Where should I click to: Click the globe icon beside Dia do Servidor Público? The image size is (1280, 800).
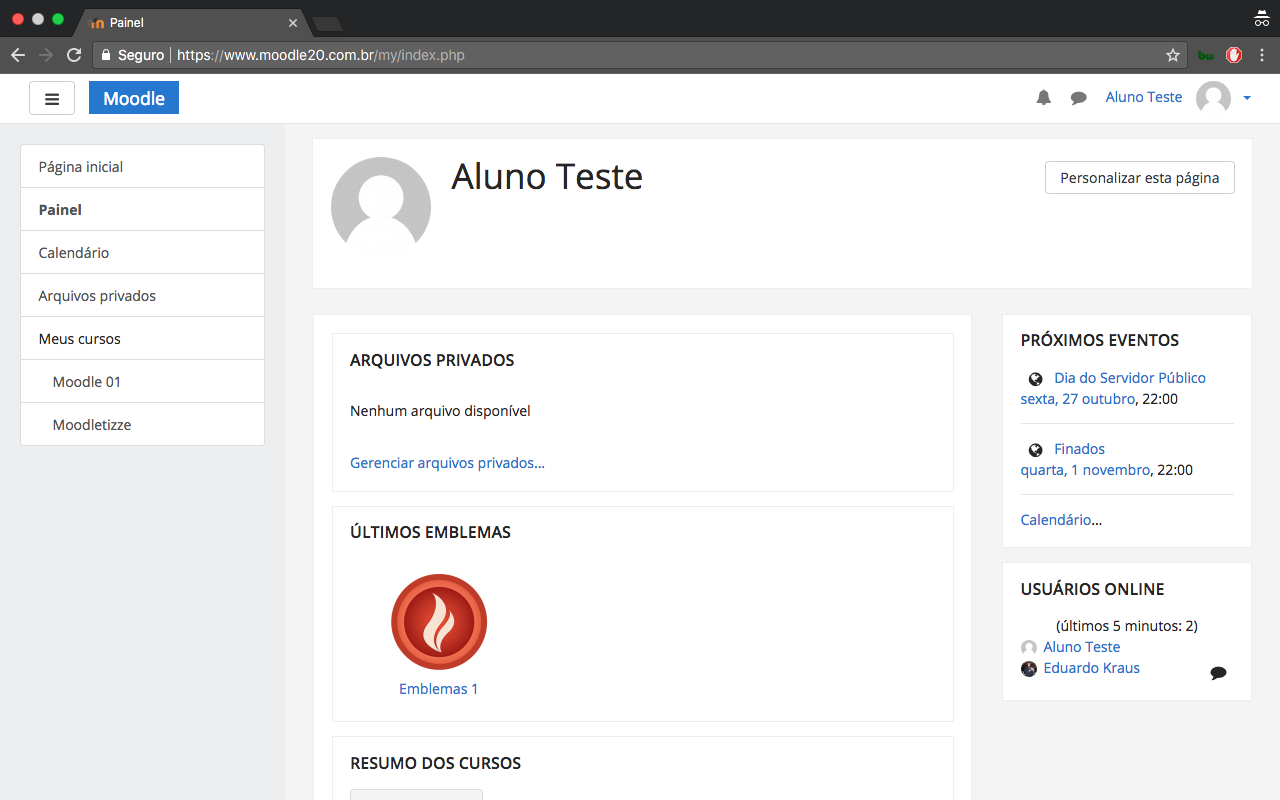tap(1036, 379)
